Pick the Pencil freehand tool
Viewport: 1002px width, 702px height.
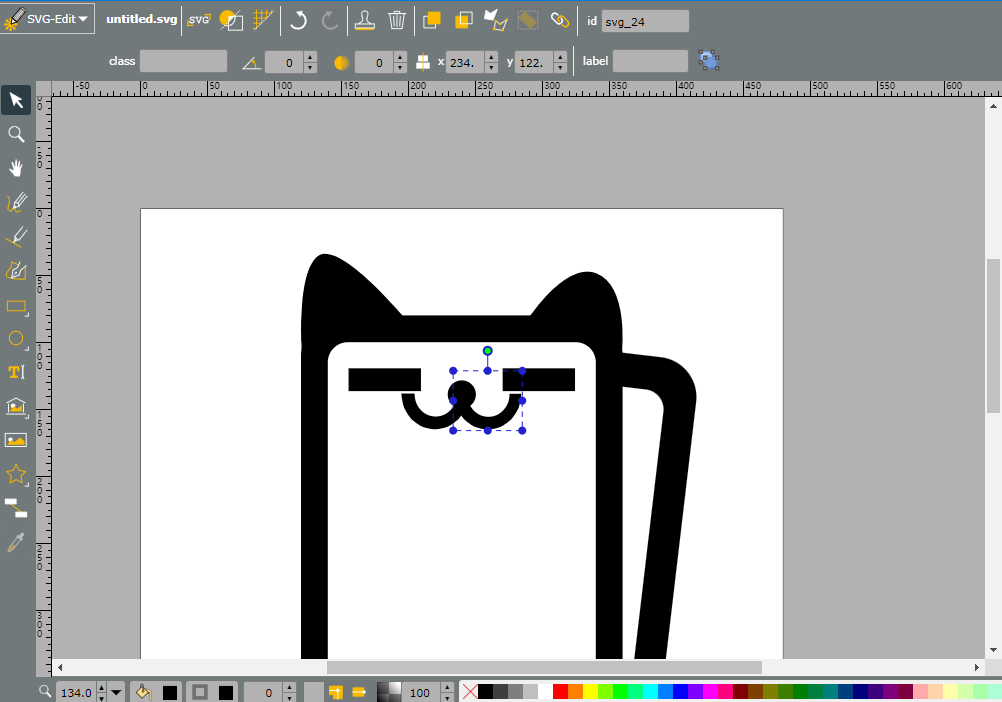coord(16,202)
